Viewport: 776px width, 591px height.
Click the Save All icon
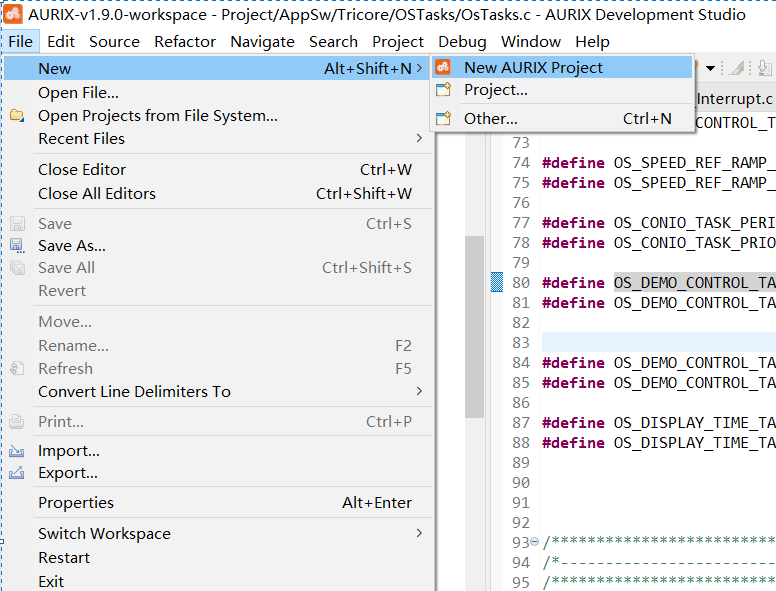(17, 268)
